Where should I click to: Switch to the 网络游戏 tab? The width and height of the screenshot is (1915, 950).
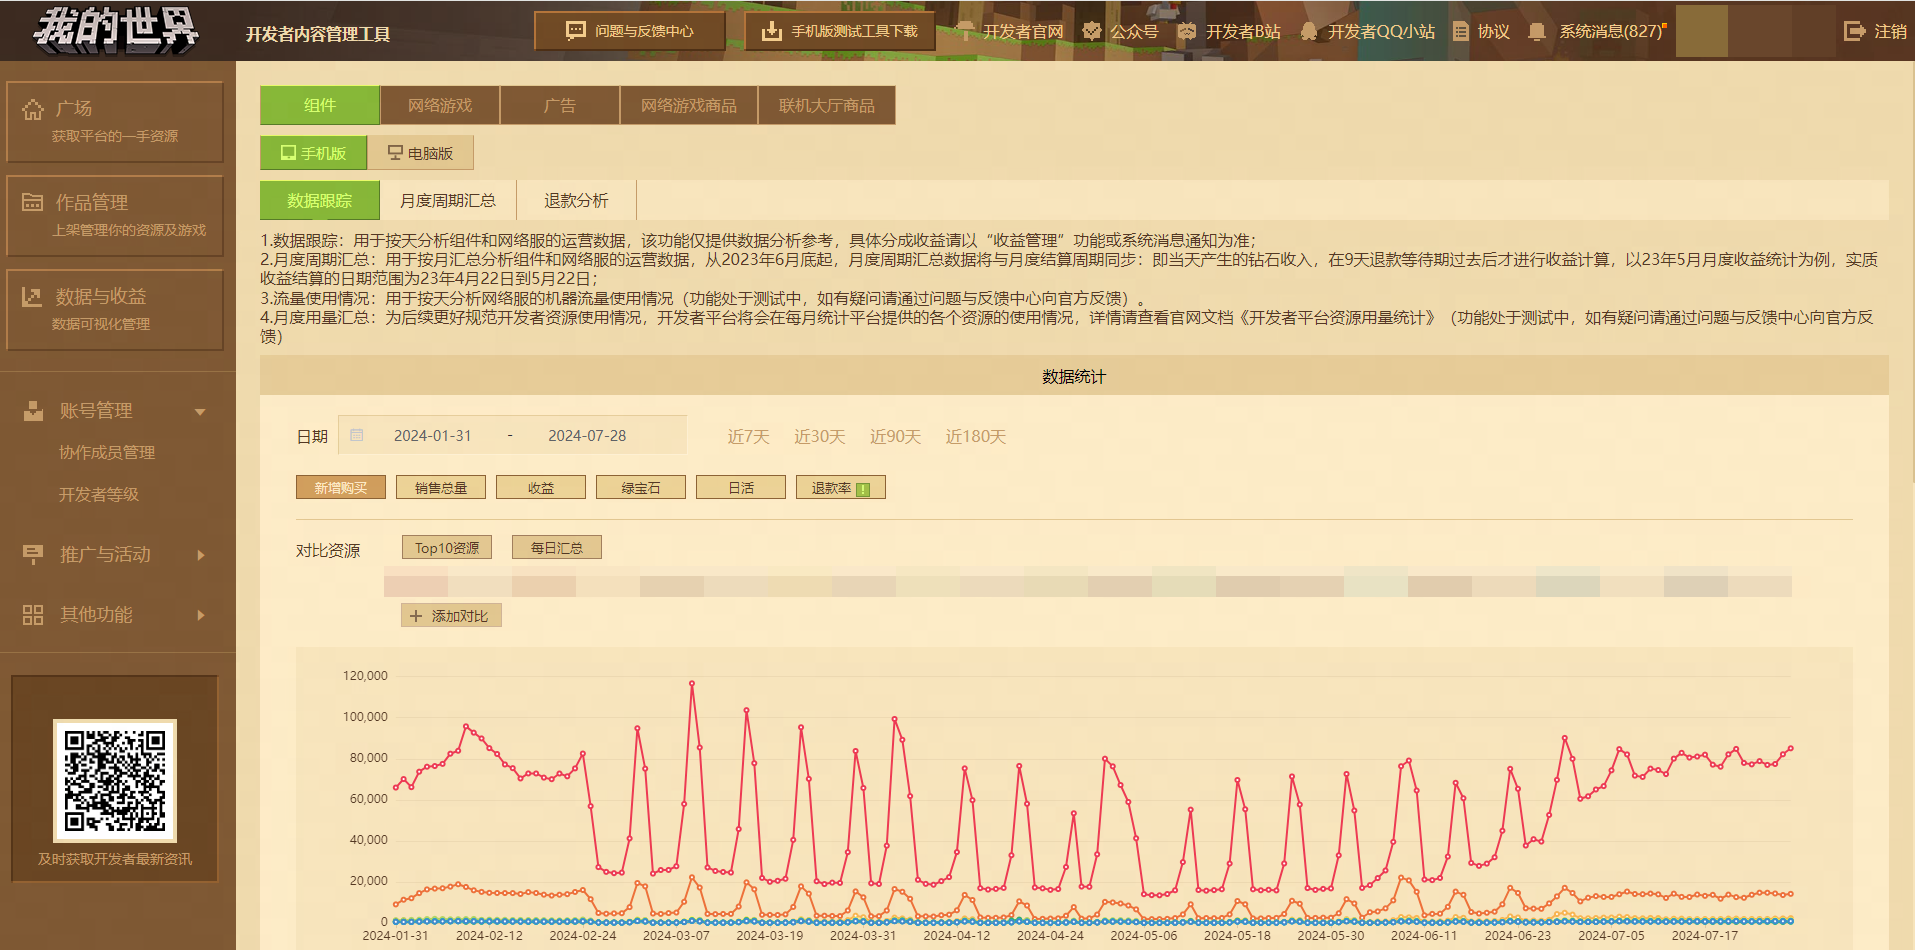(x=440, y=105)
